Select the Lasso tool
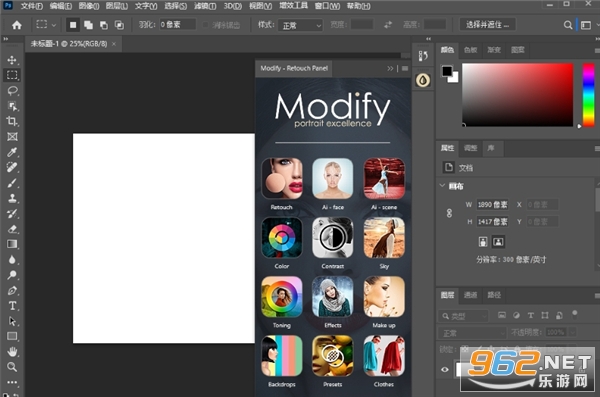Screen dimensions: 600x397 12,91
